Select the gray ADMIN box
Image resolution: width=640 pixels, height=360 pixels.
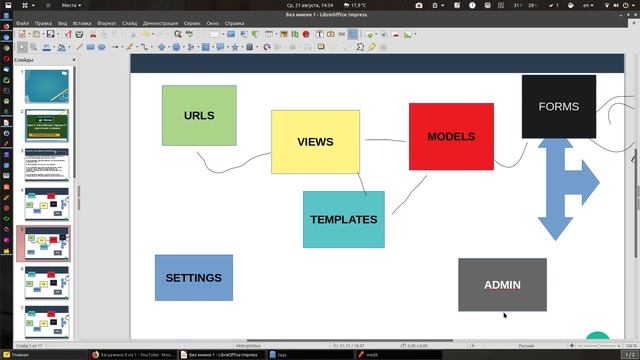502,284
